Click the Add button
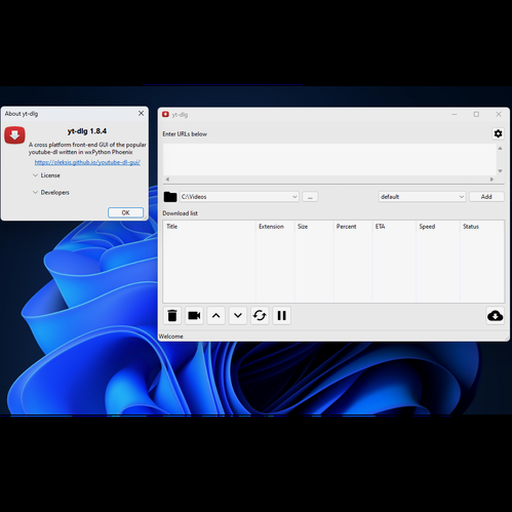Viewport: 512px width, 512px height. [486, 197]
